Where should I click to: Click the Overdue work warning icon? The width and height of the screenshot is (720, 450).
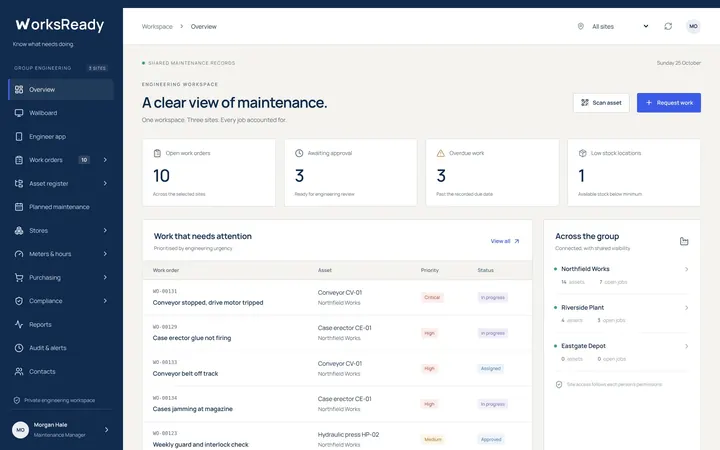(x=440, y=153)
